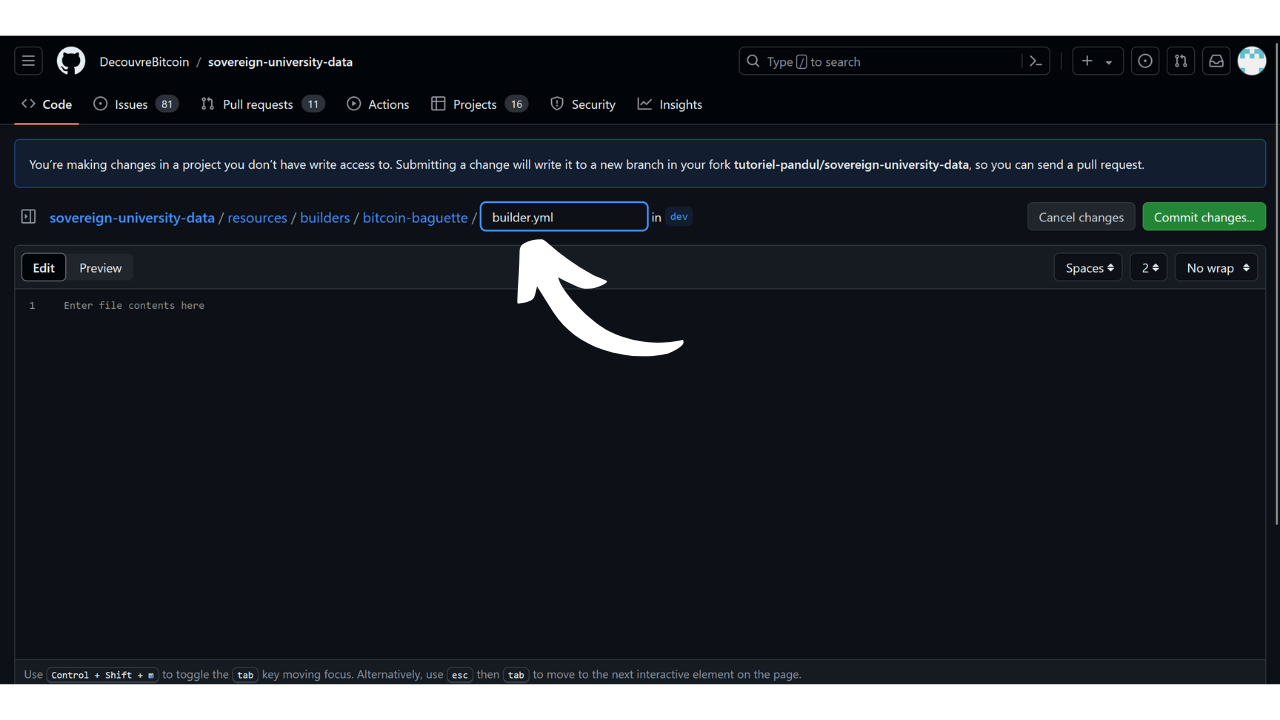The image size is (1280, 720).
Task: Open the Spaces indent mode dropdown
Action: [x=1088, y=268]
